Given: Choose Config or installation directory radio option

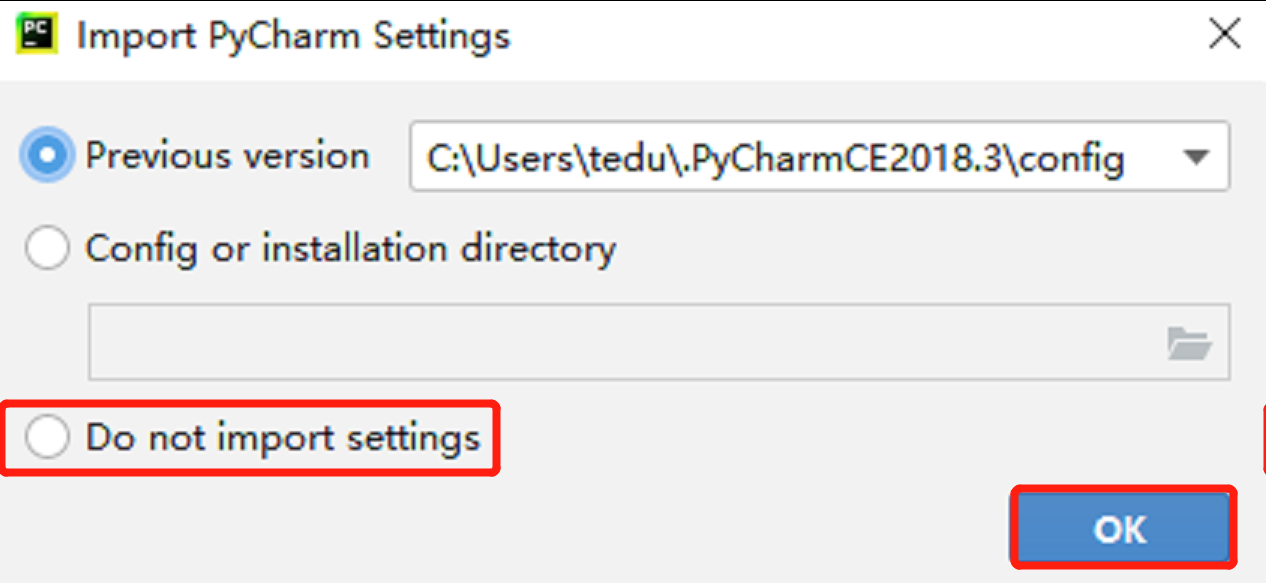Looking at the screenshot, I should (48, 248).
